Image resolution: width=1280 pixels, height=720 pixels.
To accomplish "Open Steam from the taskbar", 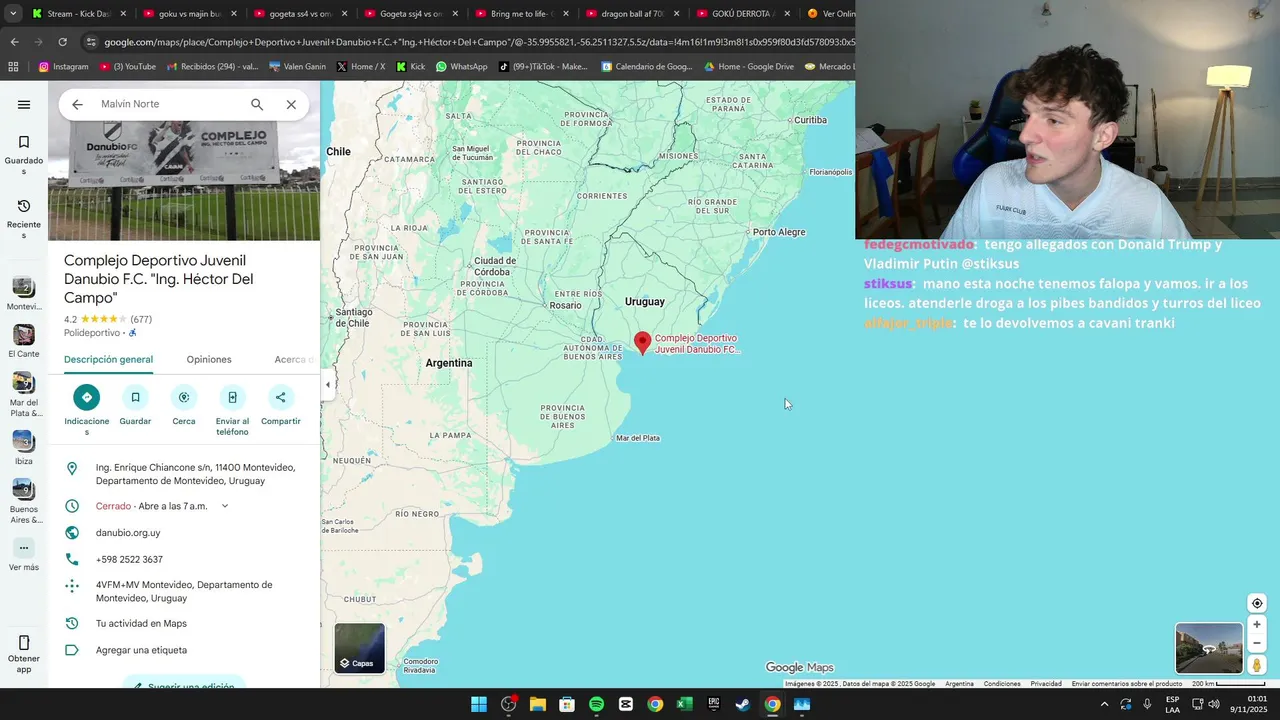I will (743, 704).
